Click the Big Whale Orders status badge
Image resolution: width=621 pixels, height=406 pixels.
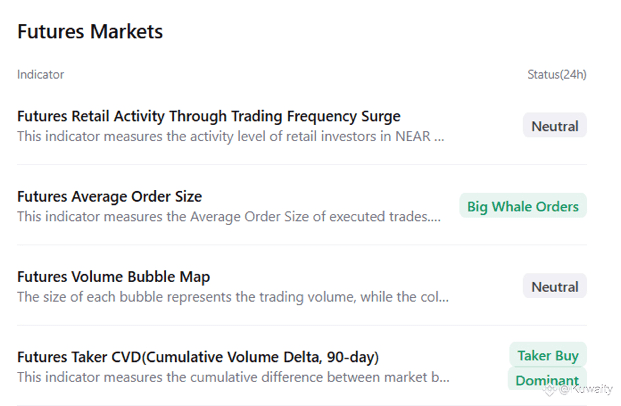pyautogui.click(x=523, y=206)
